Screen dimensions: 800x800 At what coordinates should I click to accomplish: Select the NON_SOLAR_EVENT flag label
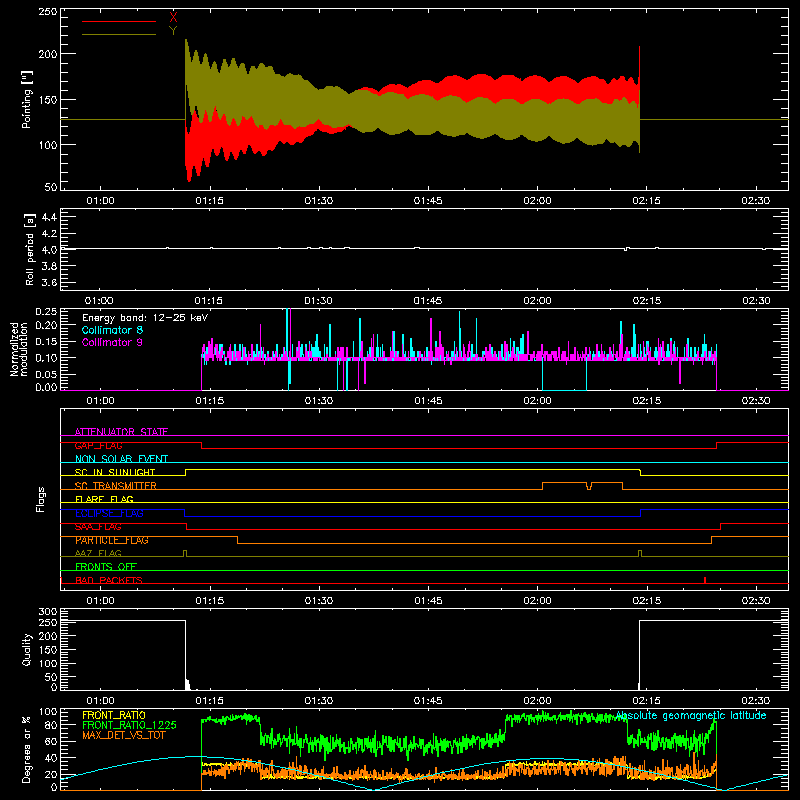(x=121, y=459)
